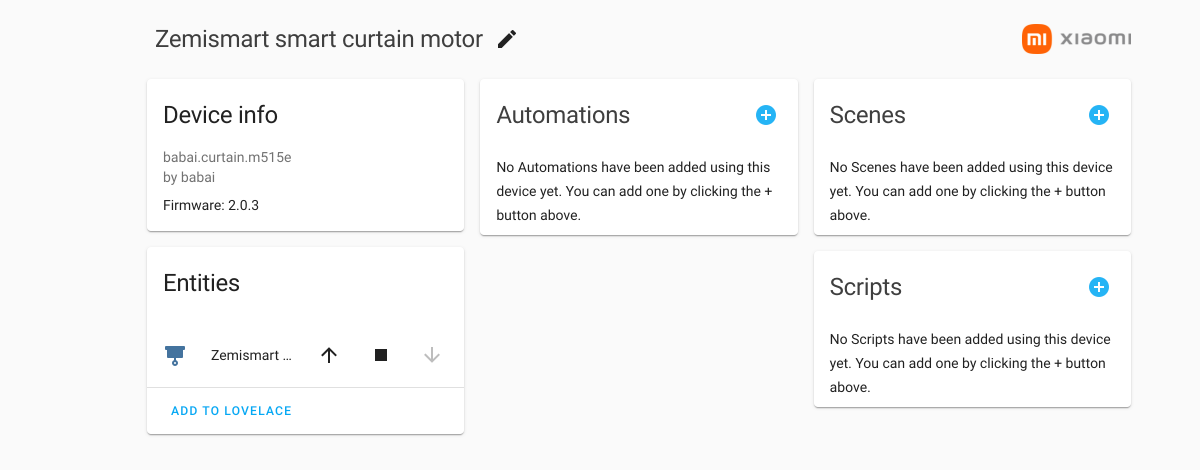This screenshot has width=1200, height=470.
Task: Click the blue curtain entity icon
Action: [175, 355]
